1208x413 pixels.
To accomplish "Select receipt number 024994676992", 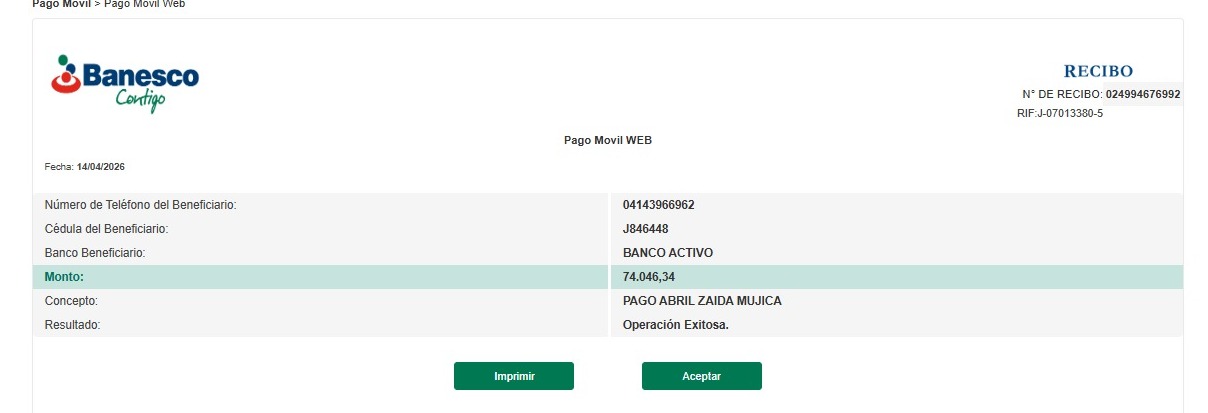I will coord(1143,94).
